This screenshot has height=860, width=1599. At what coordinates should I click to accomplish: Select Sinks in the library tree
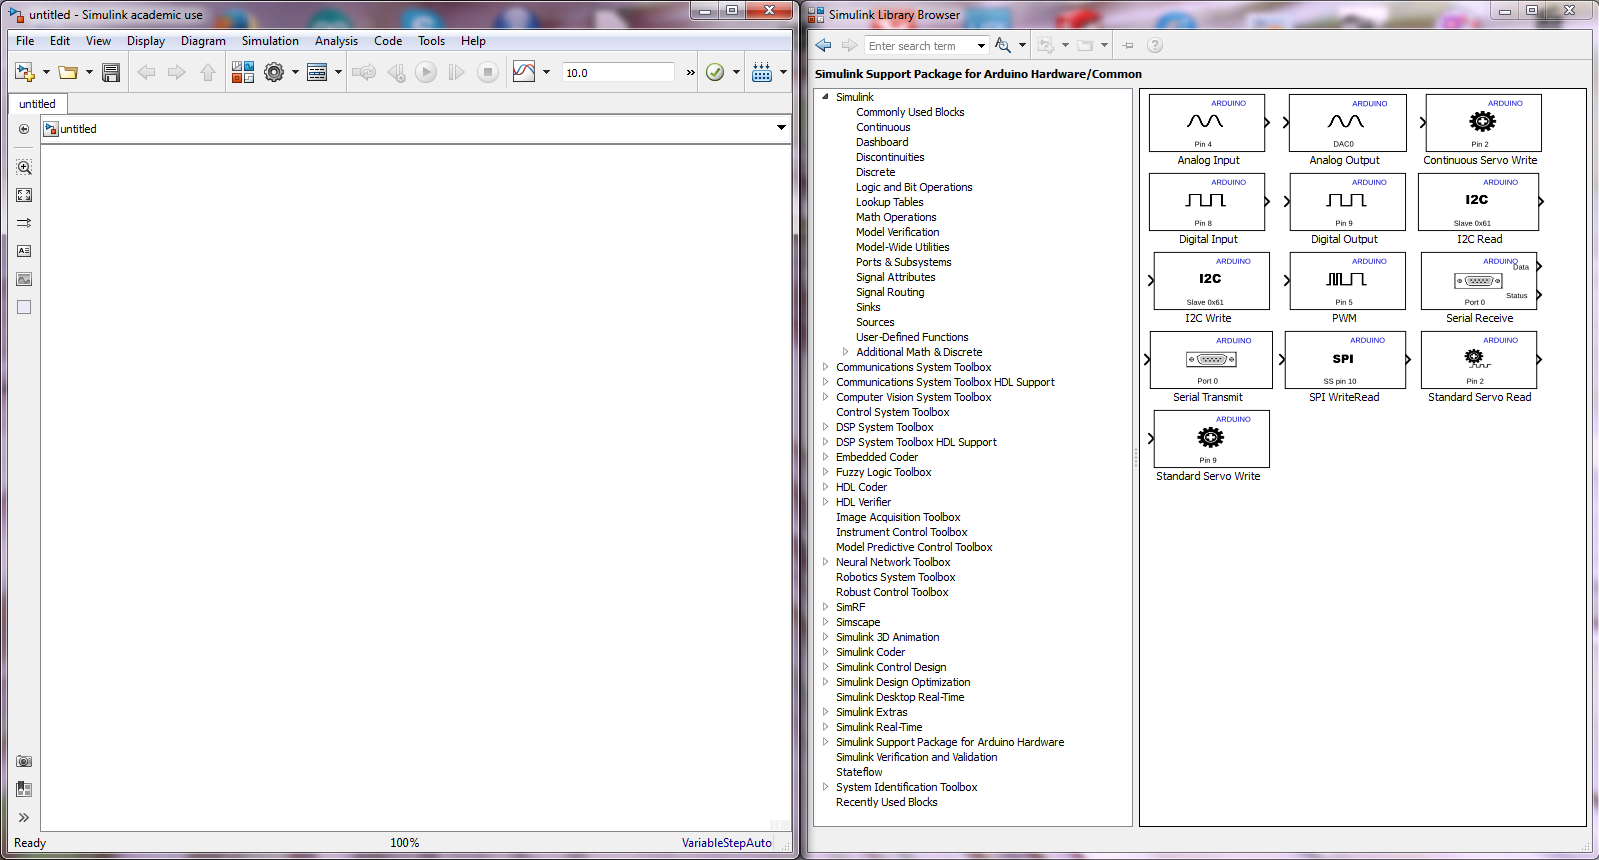tap(868, 307)
